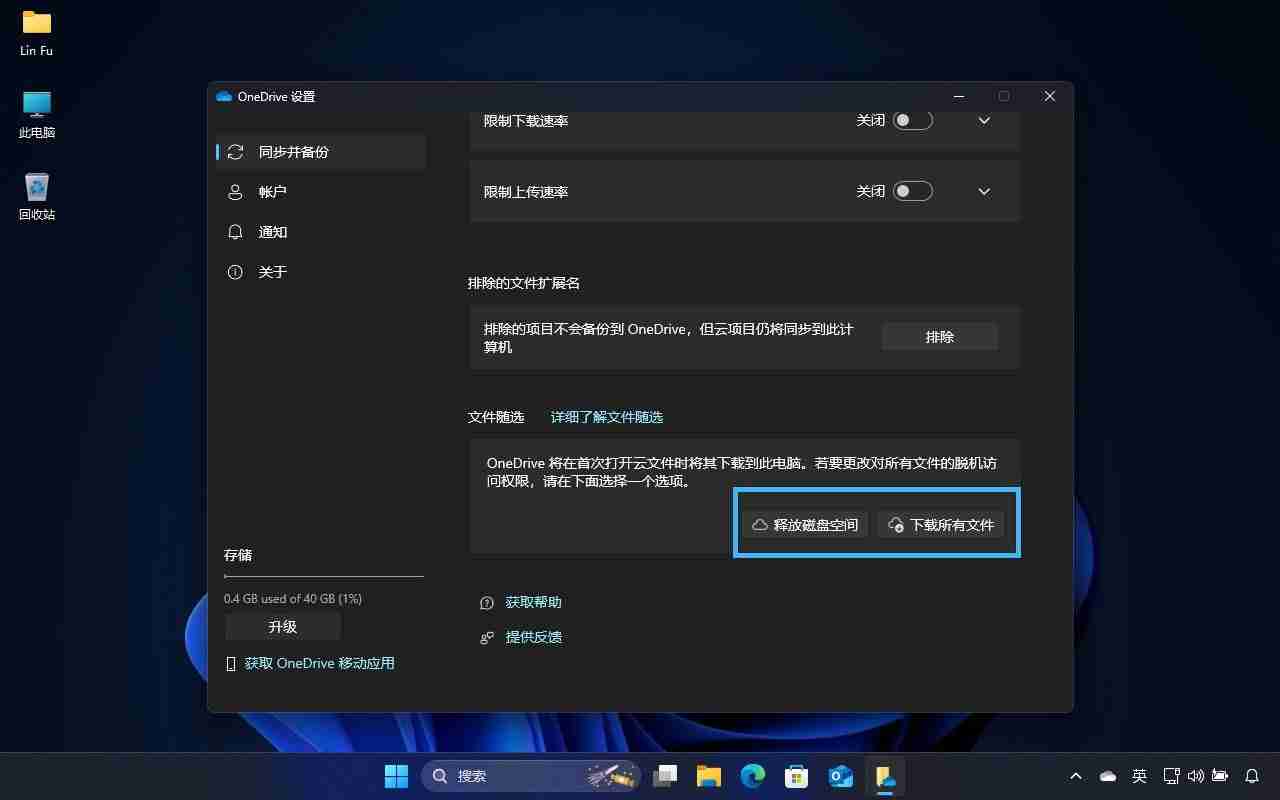Open the 通知 notification settings
1280x800 pixels.
click(x=272, y=232)
